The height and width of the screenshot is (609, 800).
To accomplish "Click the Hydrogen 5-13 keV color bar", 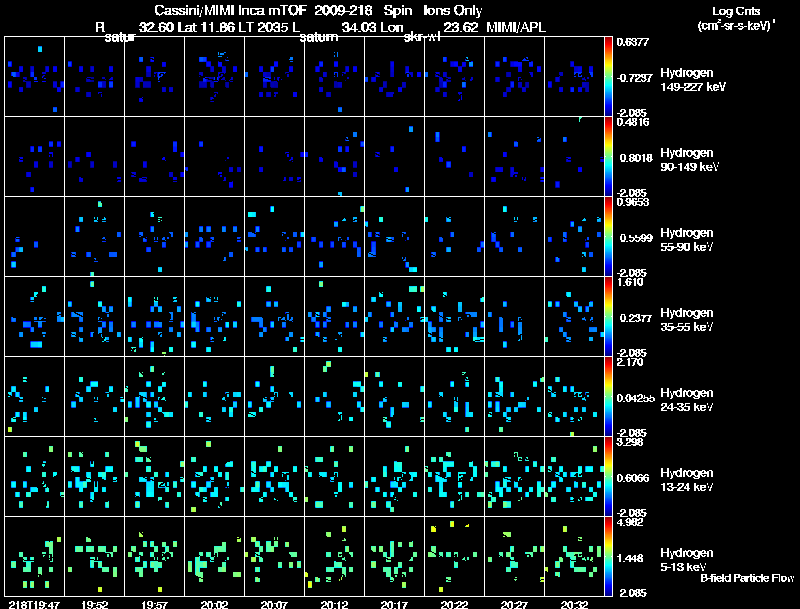I will (608, 556).
